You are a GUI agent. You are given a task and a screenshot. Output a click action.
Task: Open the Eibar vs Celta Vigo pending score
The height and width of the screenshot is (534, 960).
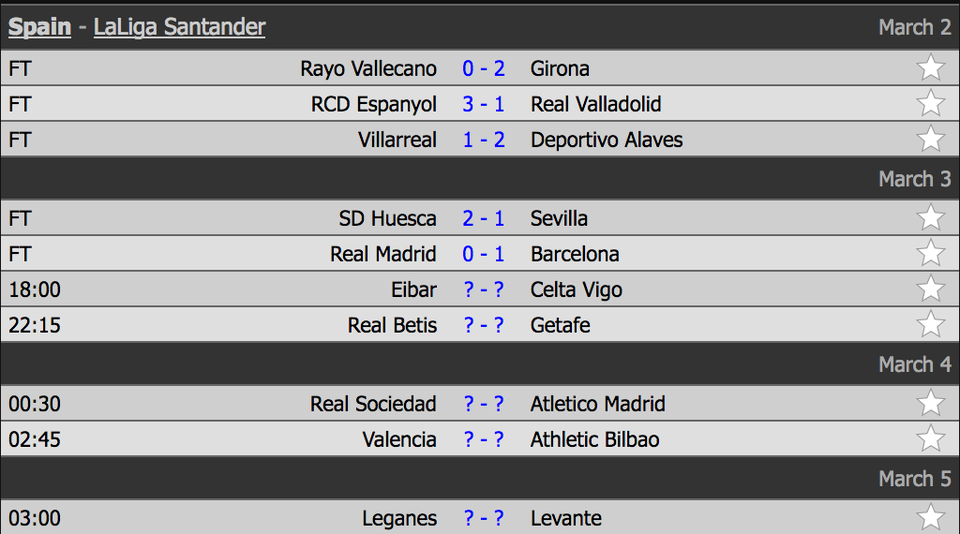pos(483,290)
